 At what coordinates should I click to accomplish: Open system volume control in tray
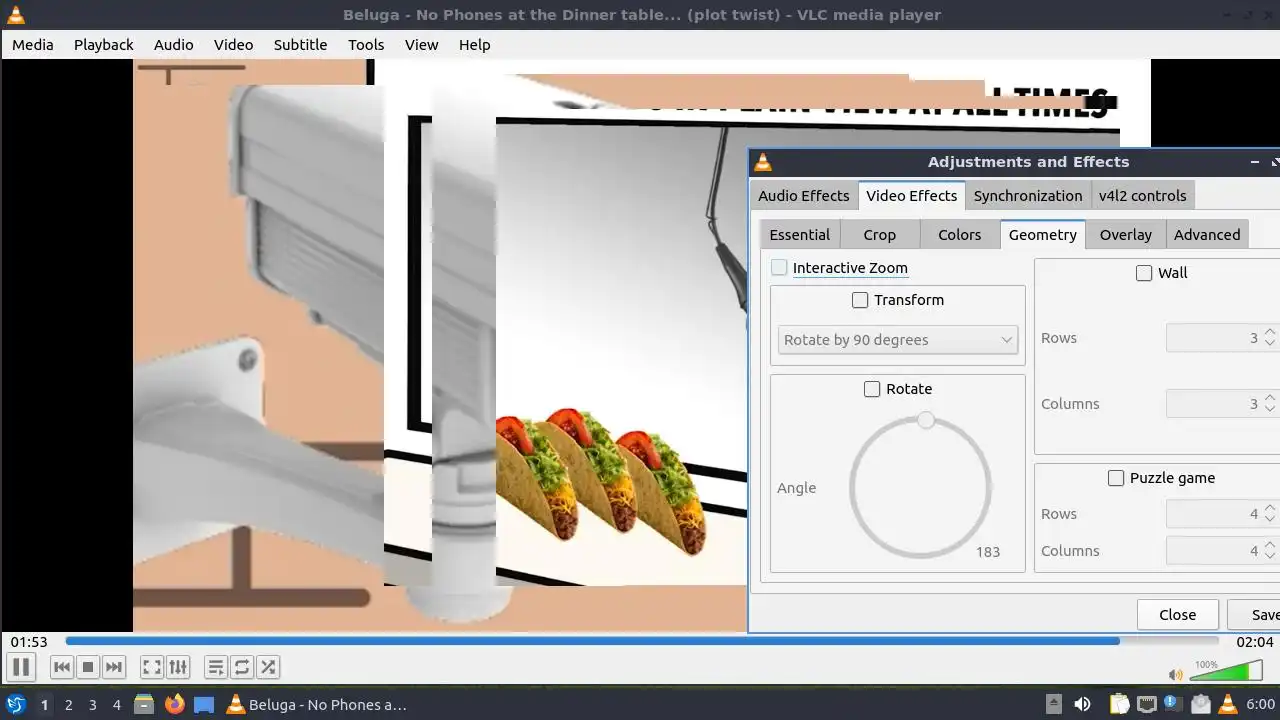pyautogui.click(x=1082, y=704)
